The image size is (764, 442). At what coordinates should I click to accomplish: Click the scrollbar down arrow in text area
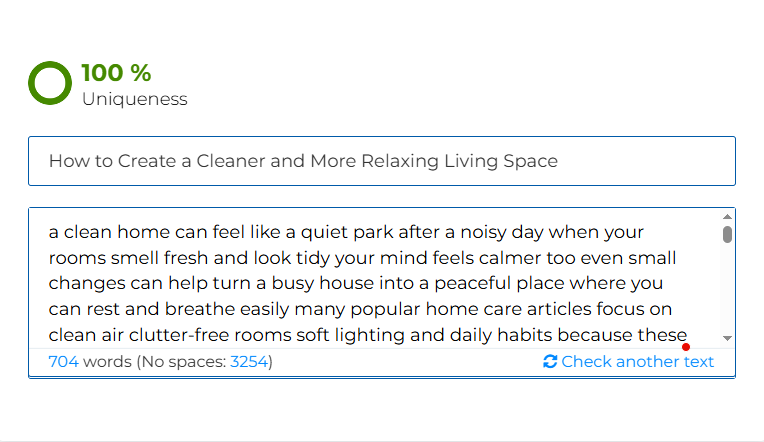[727, 338]
